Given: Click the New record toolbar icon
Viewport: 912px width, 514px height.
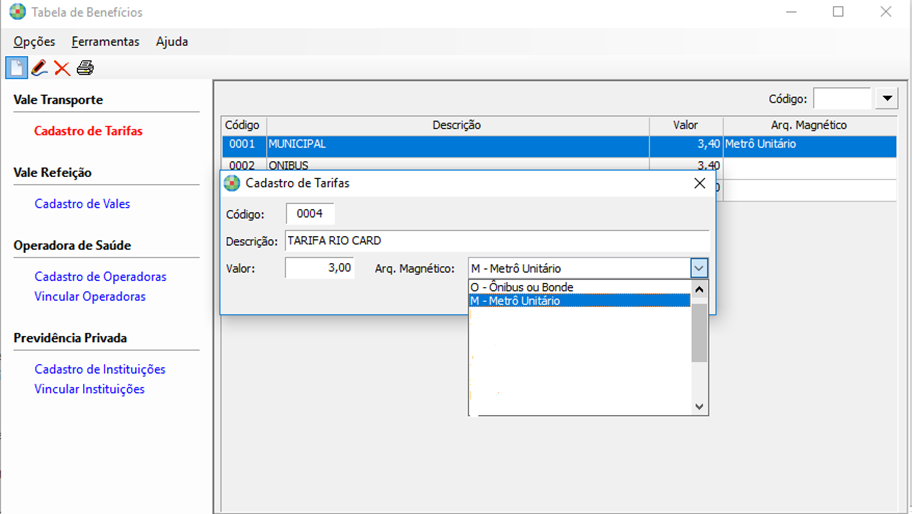Looking at the screenshot, I should click(16, 68).
